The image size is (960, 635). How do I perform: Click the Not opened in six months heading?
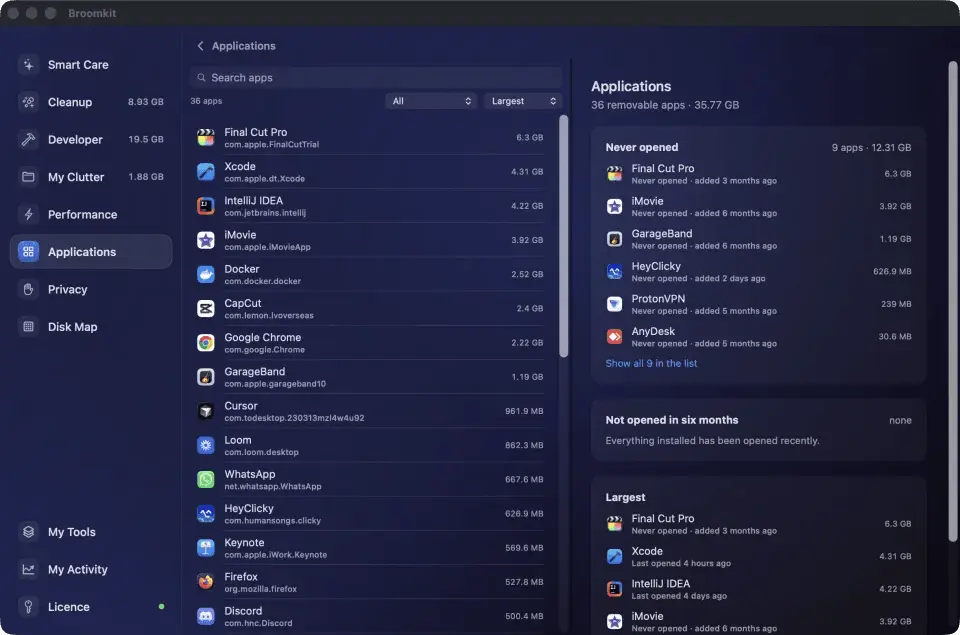coord(672,420)
